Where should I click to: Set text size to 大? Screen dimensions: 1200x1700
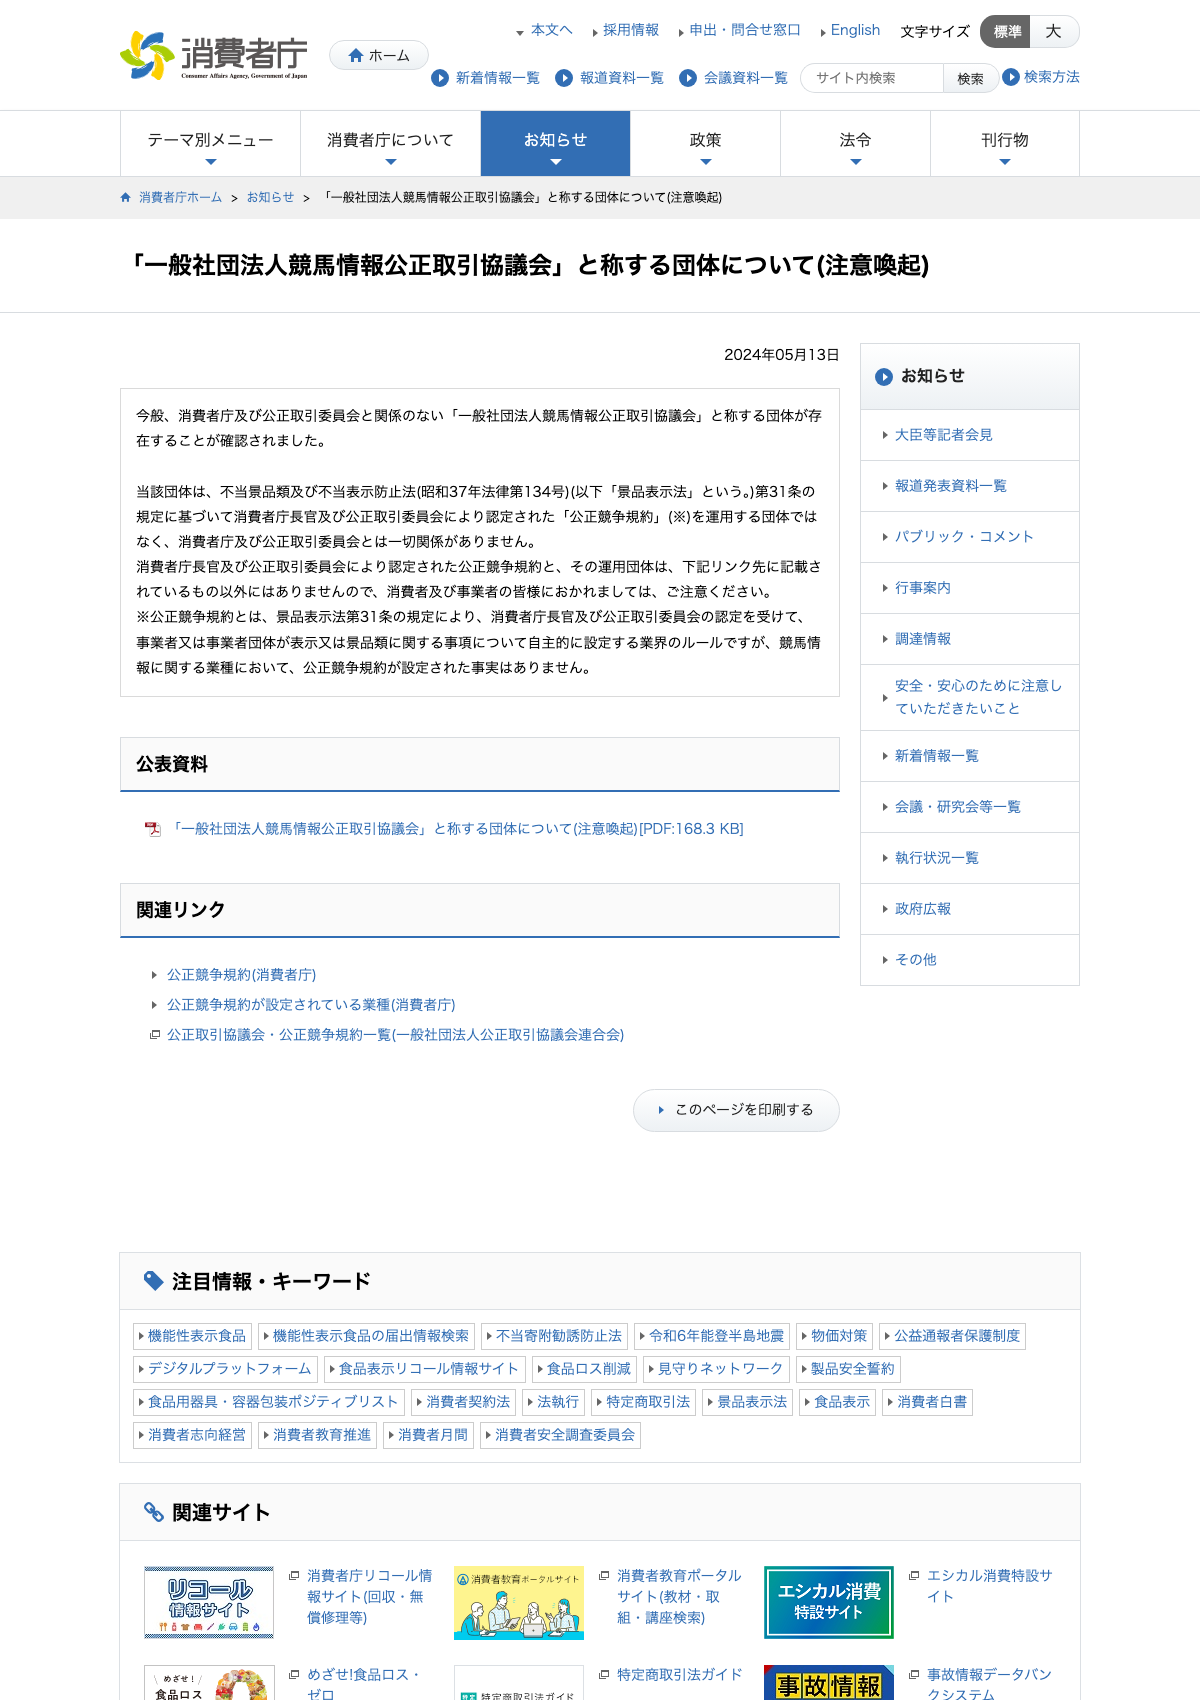(1054, 32)
